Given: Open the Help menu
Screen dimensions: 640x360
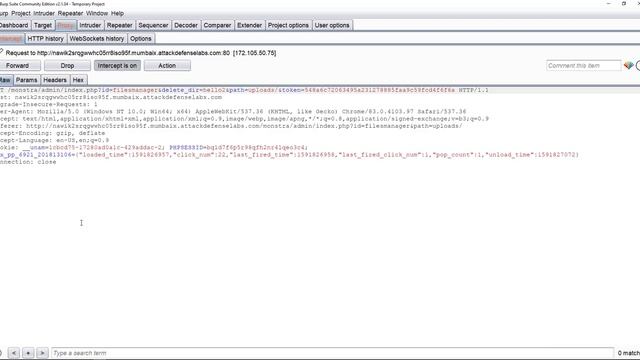Looking at the screenshot, I should point(118,13).
